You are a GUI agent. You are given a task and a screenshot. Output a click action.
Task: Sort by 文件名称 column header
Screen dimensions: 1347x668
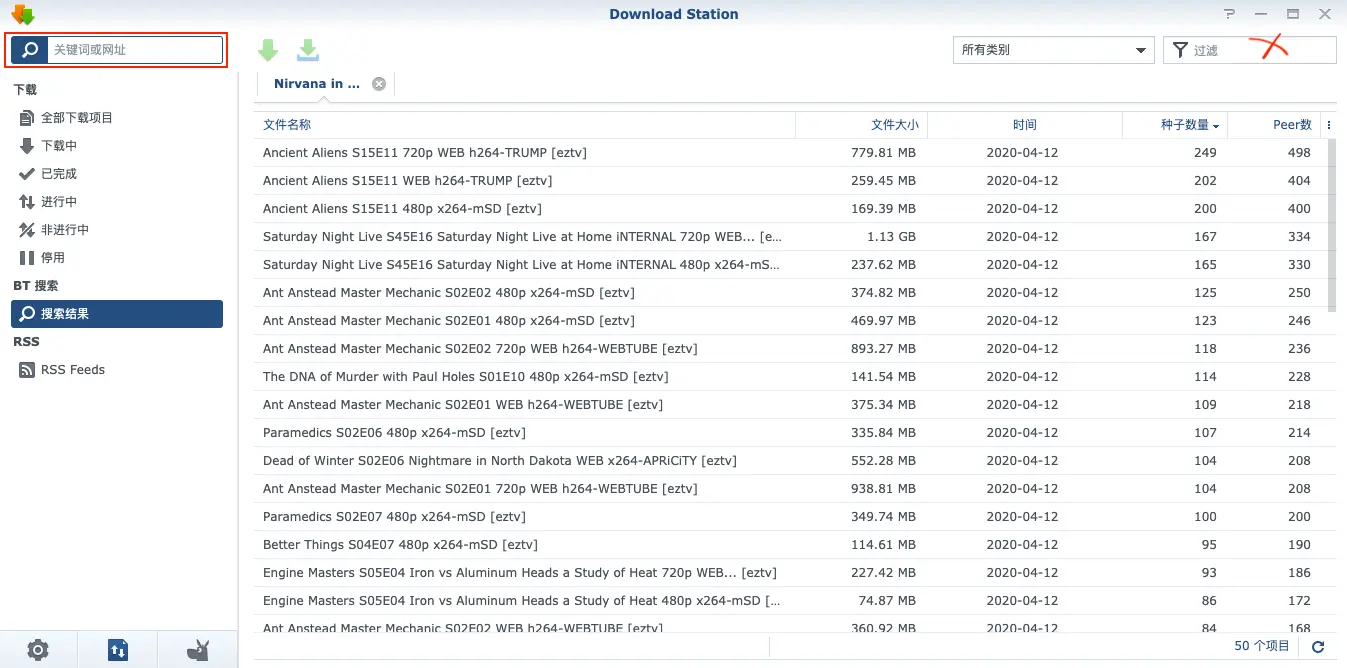525,125
